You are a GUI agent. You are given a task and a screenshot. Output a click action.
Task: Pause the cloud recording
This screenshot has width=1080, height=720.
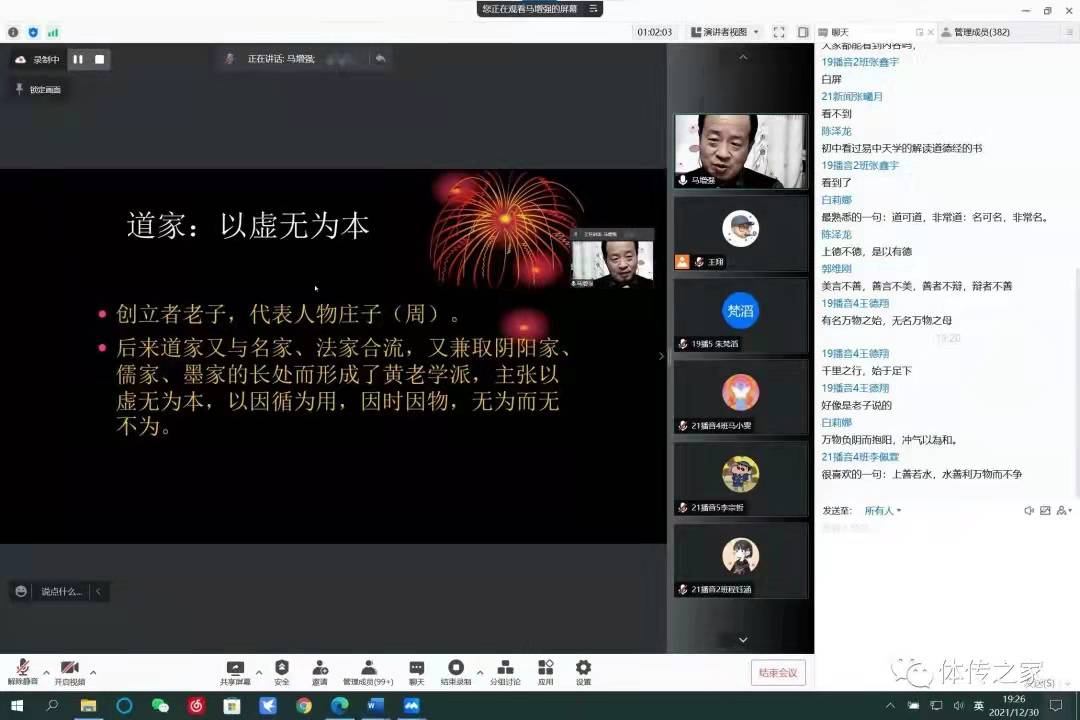point(78,59)
